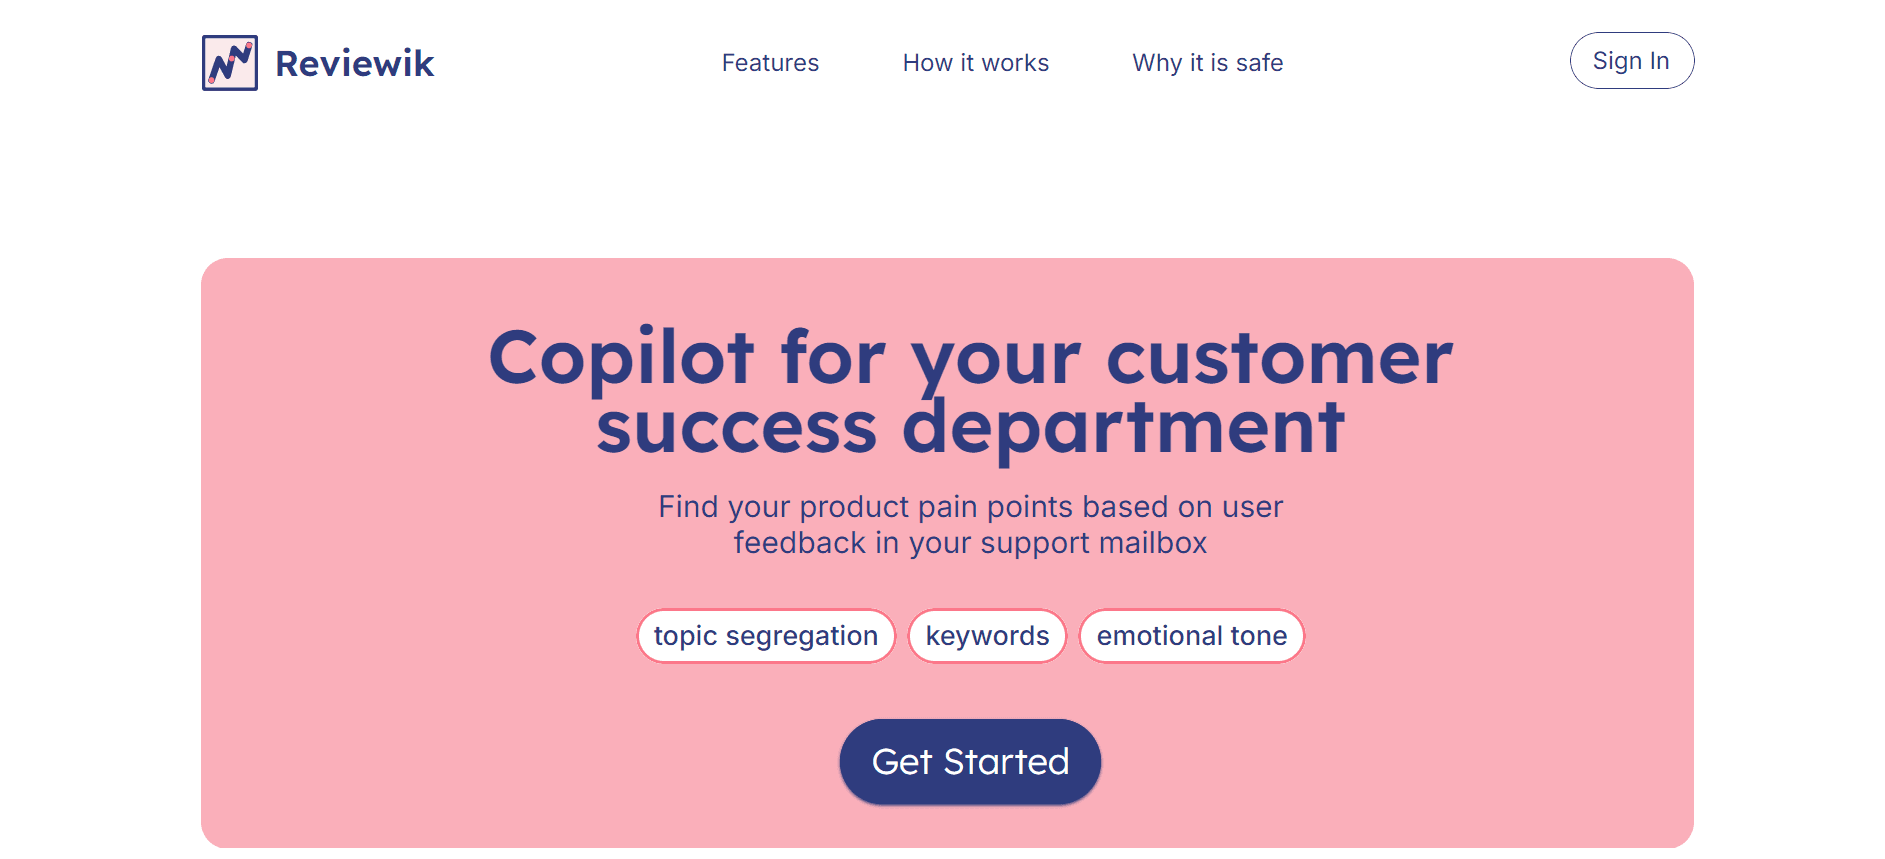
Task: Click the leftmost pill under the subtitle
Action: pos(765,636)
